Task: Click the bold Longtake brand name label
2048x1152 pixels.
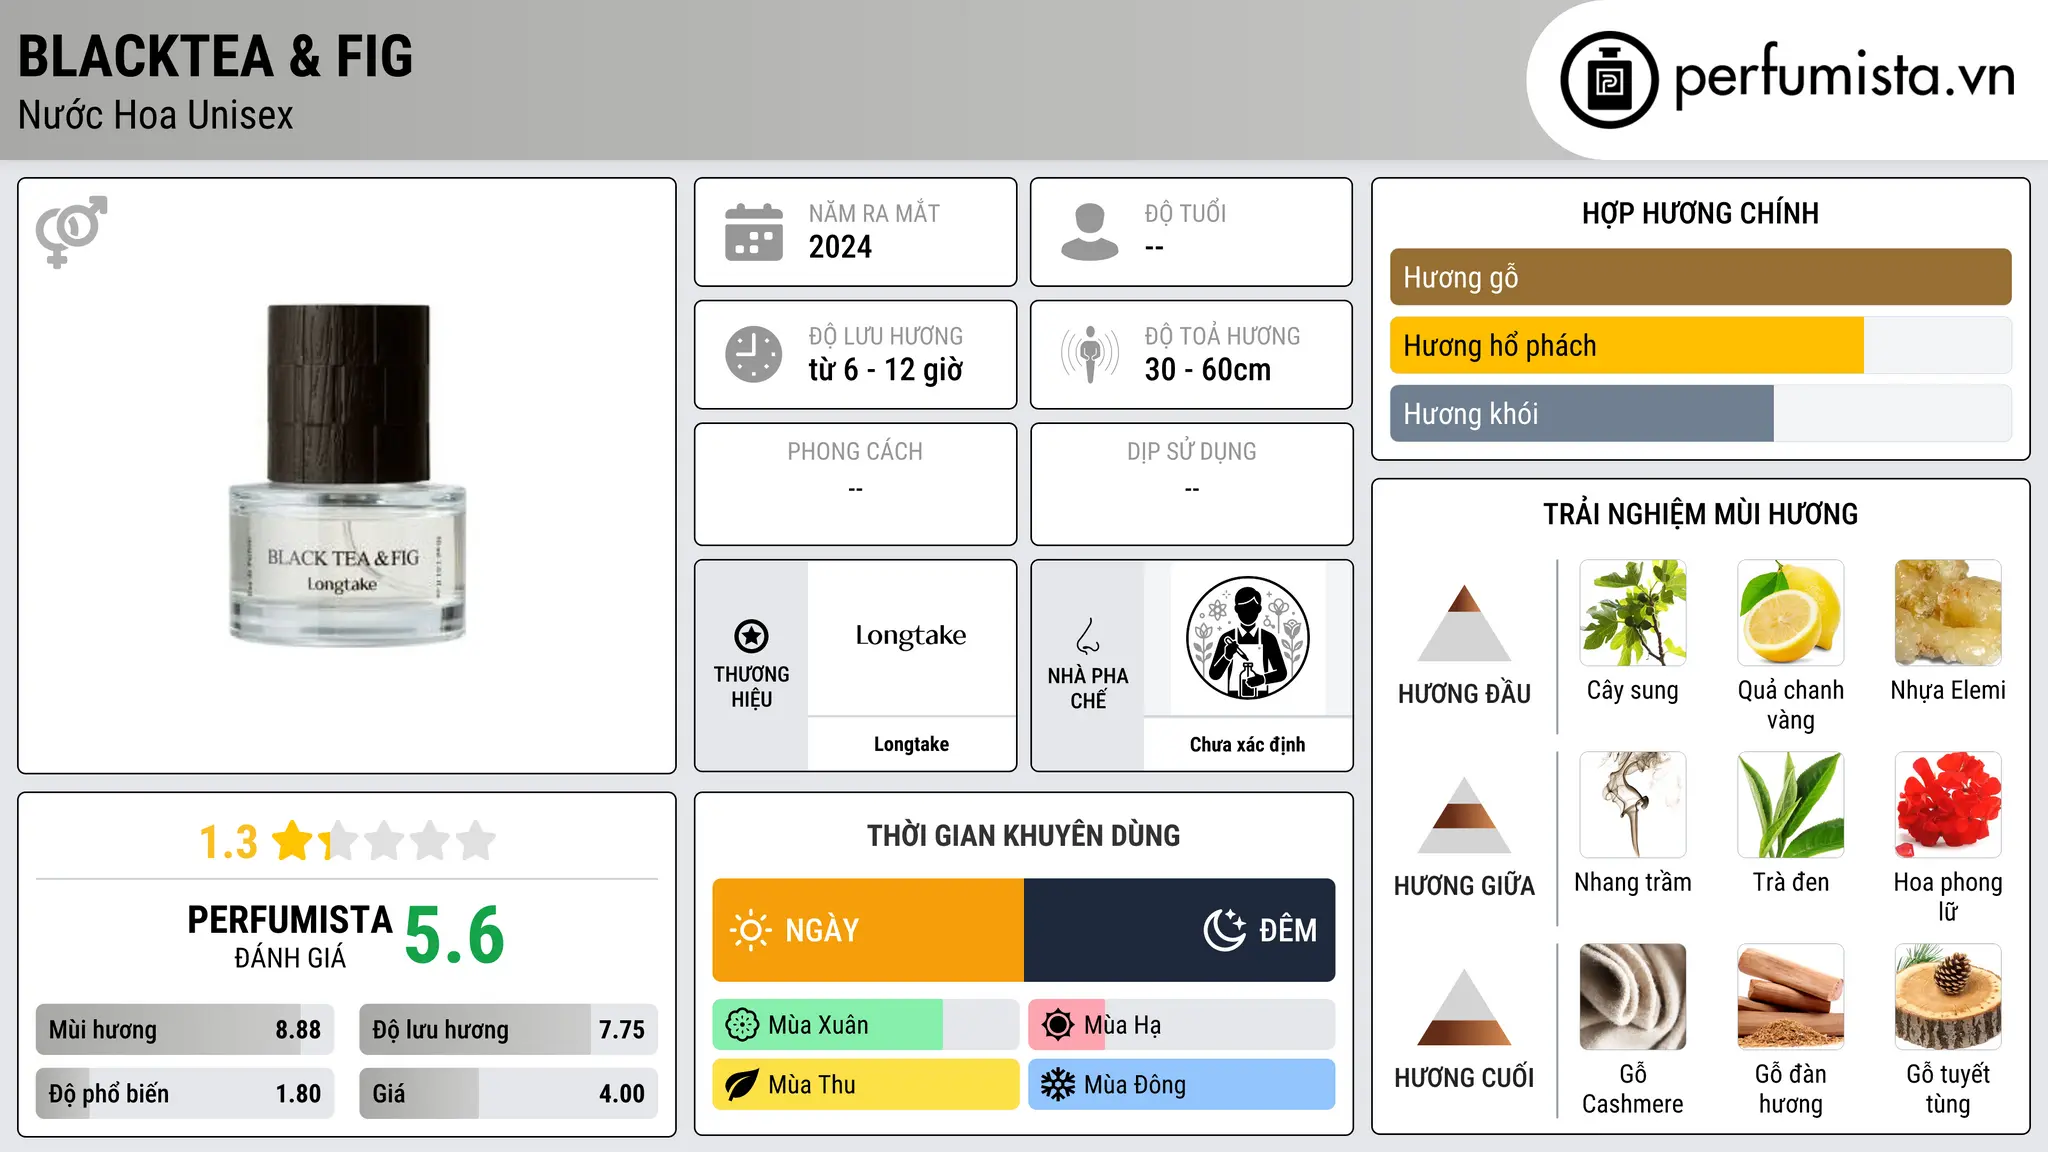Action: 911,744
